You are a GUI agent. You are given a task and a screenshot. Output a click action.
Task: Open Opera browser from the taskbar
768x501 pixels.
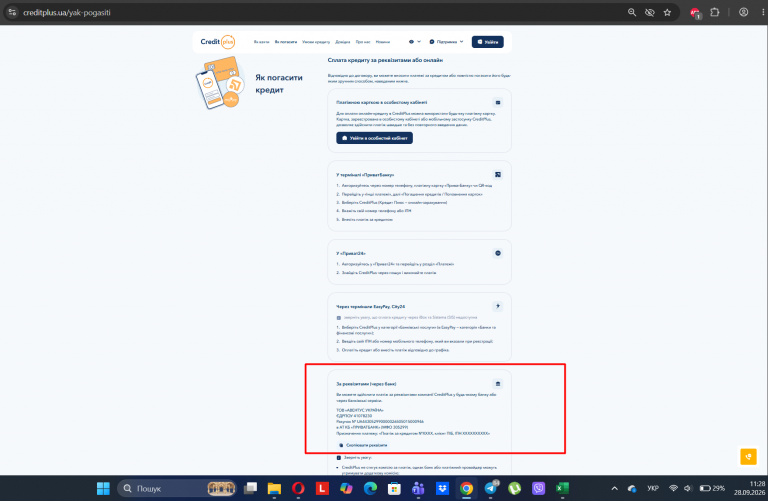[298, 488]
